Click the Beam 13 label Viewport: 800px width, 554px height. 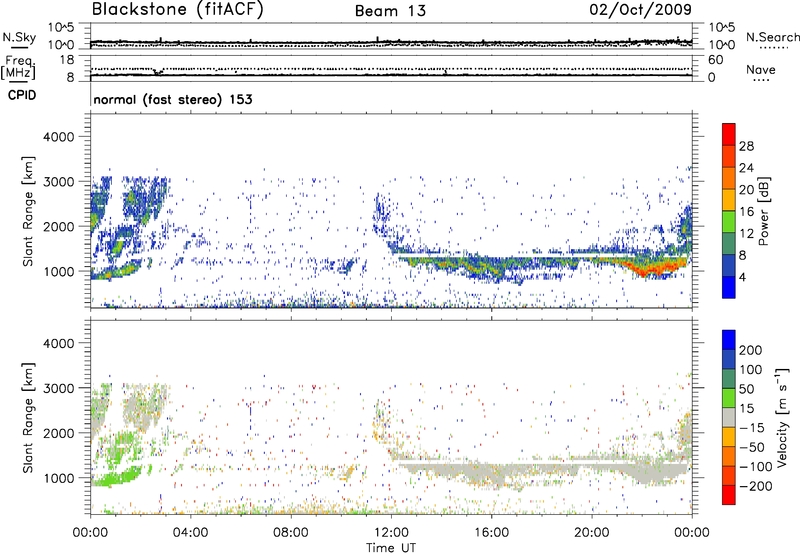click(390, 11)
